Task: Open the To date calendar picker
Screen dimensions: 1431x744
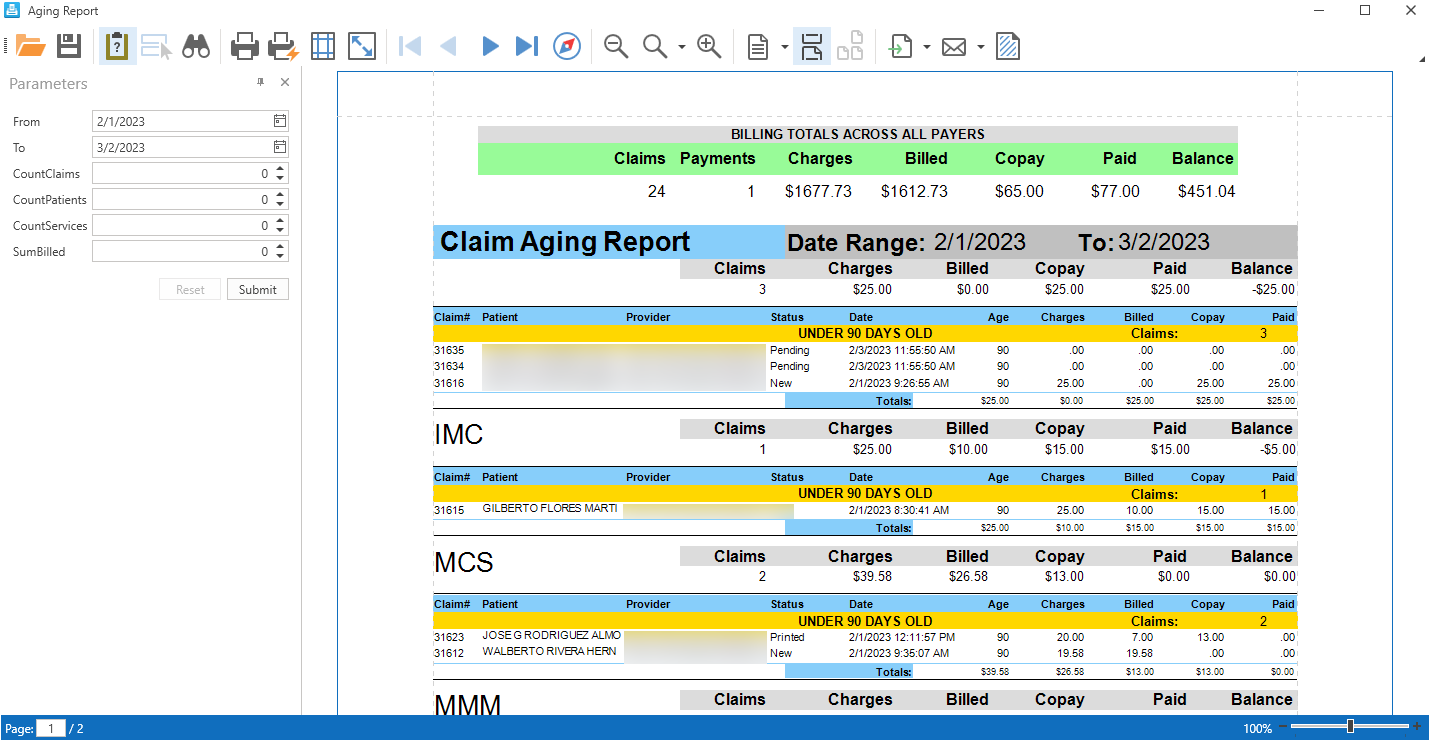Action: click(280, 147)
